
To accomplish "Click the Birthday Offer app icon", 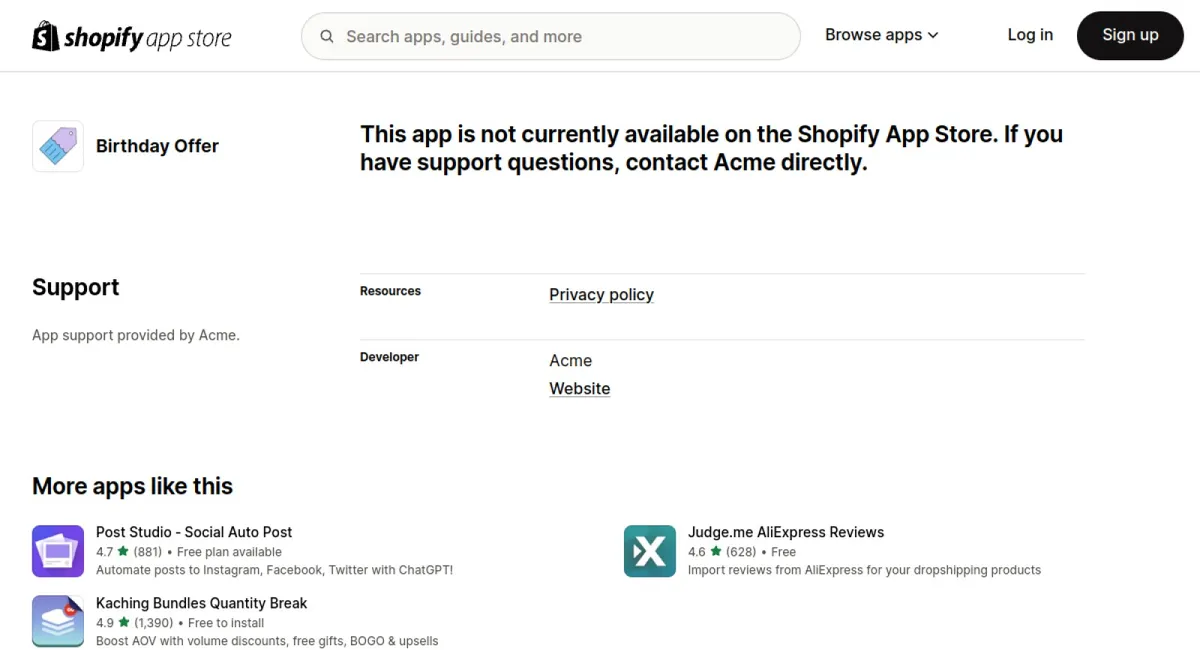I will coord(58,146).
